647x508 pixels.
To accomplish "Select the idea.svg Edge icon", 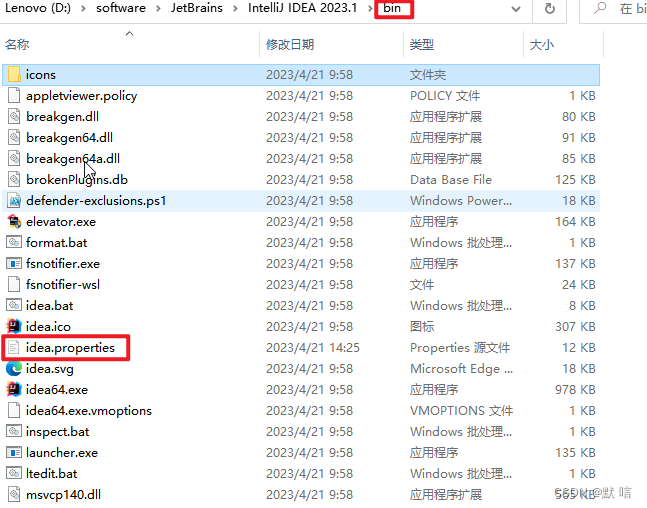I will pos(14,369).
